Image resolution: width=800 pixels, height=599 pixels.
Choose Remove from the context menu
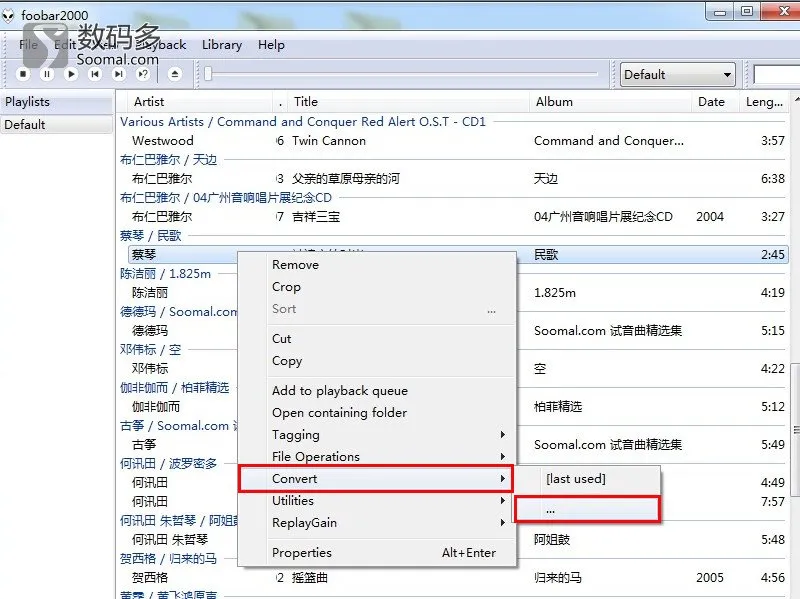click(377, 265)
